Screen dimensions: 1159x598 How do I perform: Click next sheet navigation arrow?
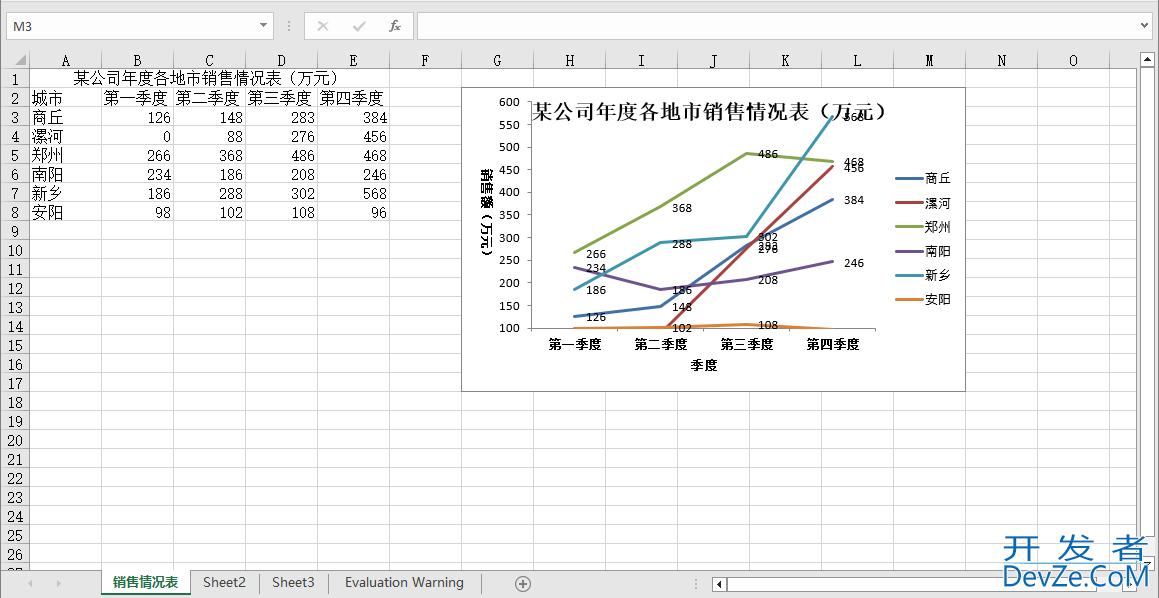tap(58, 583)
